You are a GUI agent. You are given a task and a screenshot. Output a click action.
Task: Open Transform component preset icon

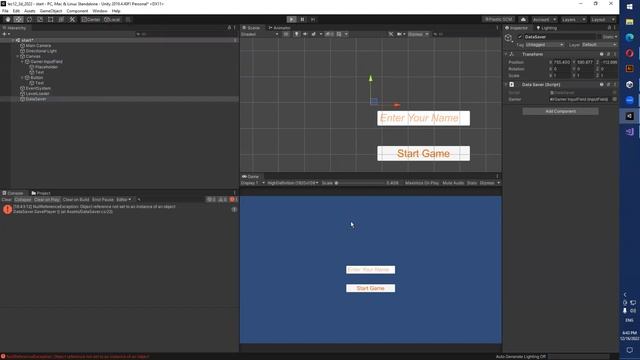tap(608, 54)
